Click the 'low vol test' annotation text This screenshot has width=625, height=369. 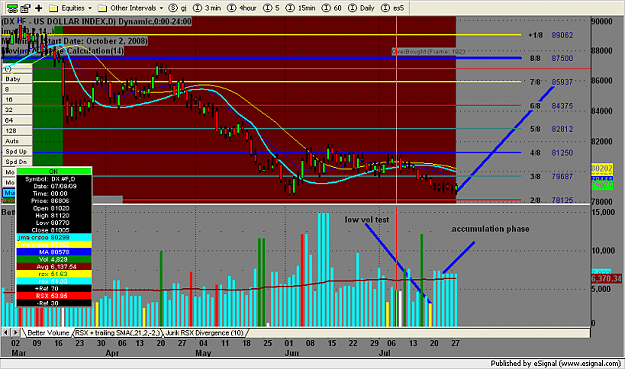click(366, 220)
